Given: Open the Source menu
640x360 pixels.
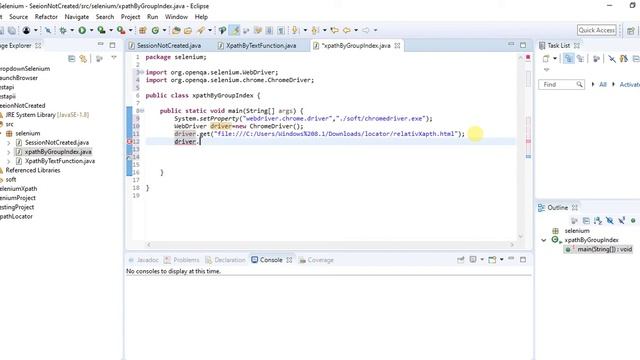Looking at the screenshot, I should click(x=18, y=17).
